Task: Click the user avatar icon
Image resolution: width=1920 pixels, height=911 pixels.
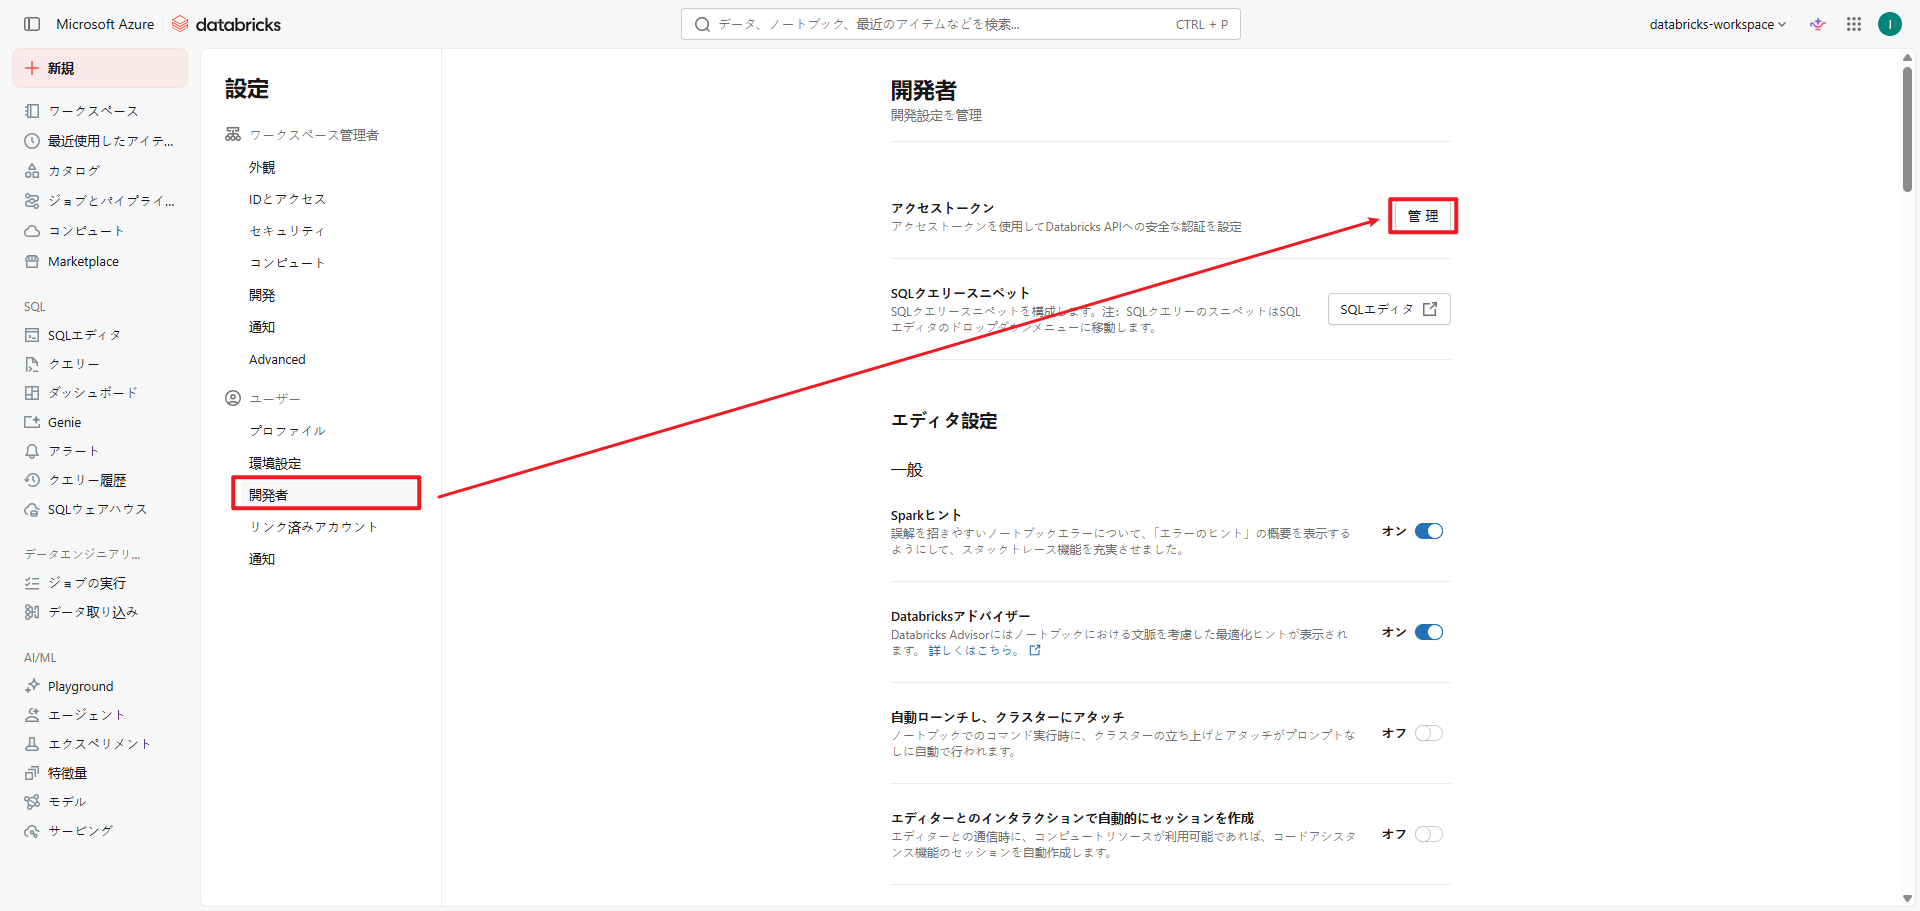Action: tap(1889, 24)
